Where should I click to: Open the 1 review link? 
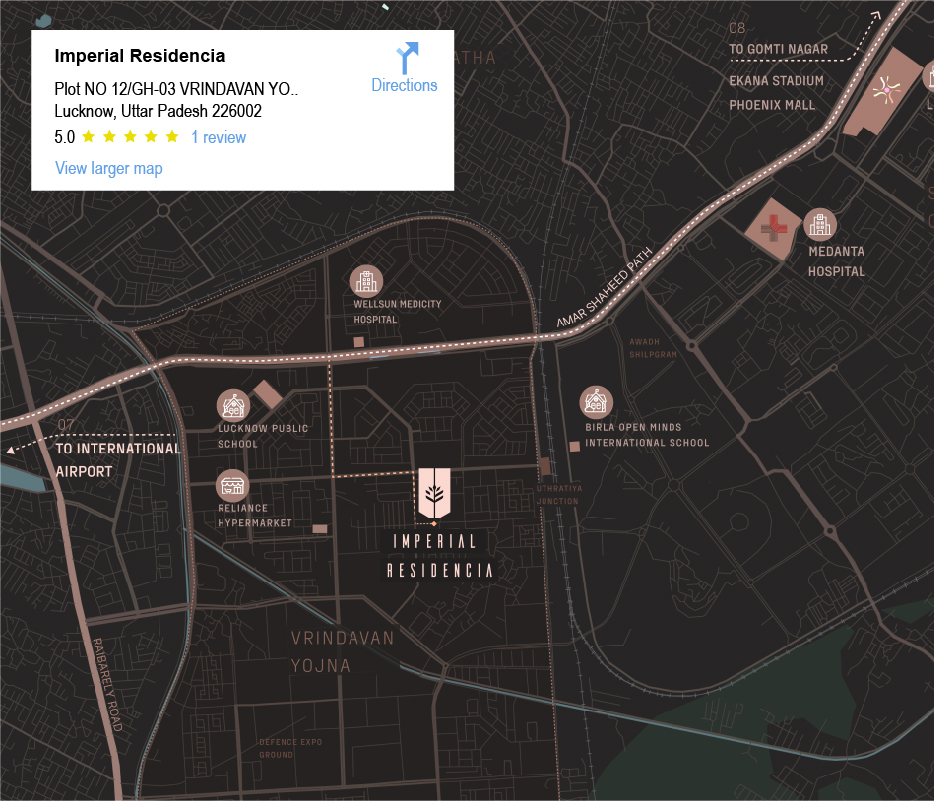click(x=218, y=137)
